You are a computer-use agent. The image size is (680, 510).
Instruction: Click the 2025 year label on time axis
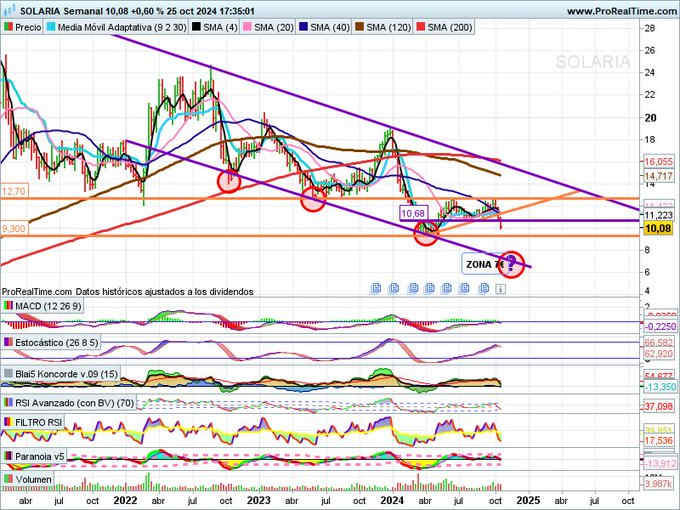click(528, 500)
